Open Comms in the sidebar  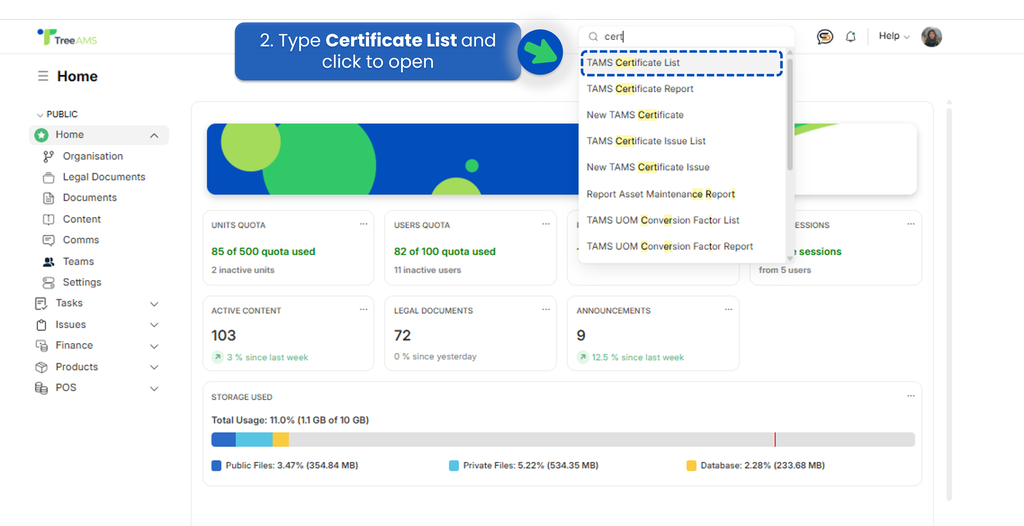81,240
